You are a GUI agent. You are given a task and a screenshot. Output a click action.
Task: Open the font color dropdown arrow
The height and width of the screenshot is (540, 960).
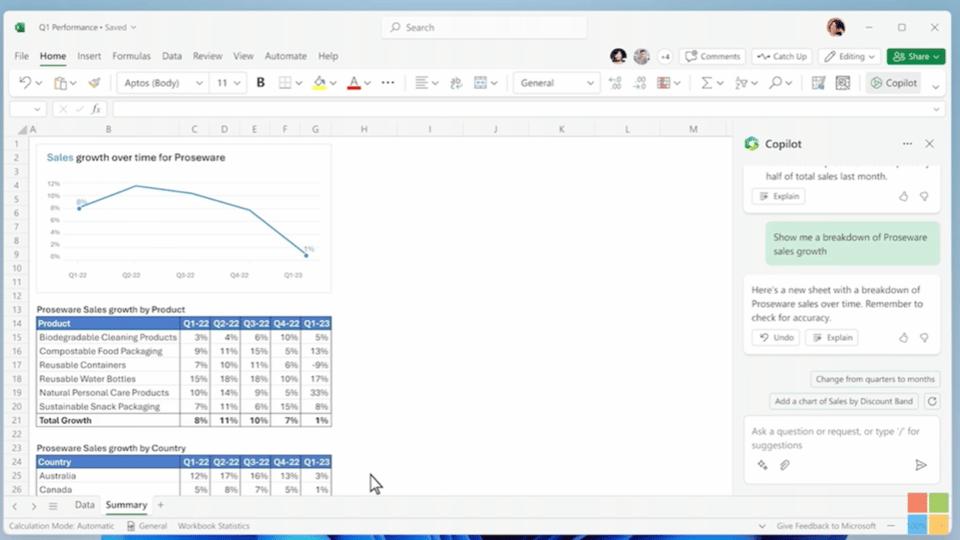click(367, 83)
